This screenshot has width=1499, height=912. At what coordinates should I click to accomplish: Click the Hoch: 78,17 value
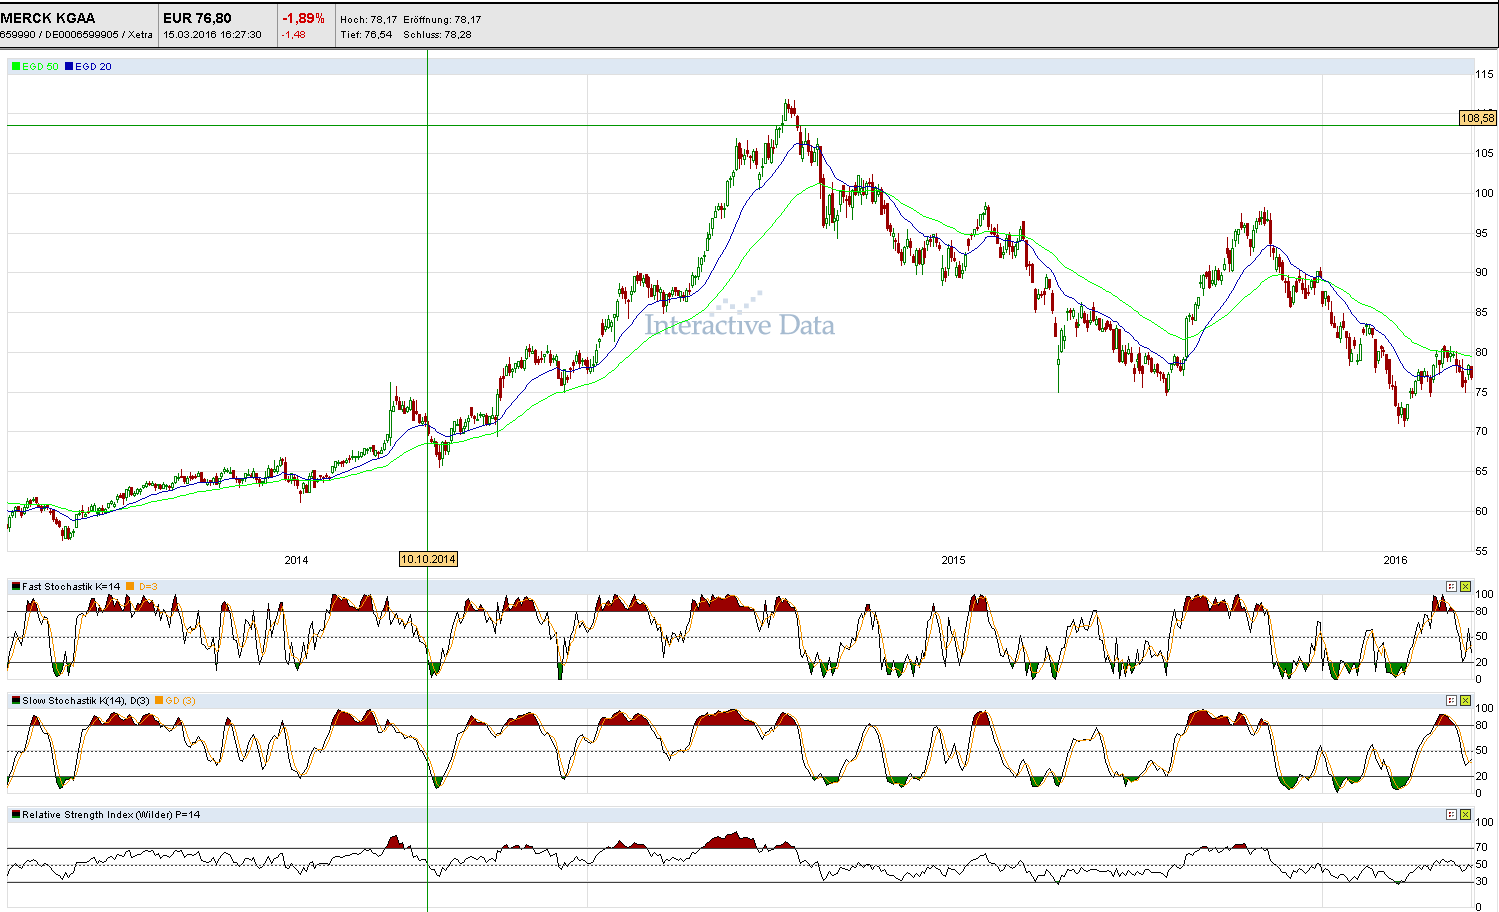368,20
